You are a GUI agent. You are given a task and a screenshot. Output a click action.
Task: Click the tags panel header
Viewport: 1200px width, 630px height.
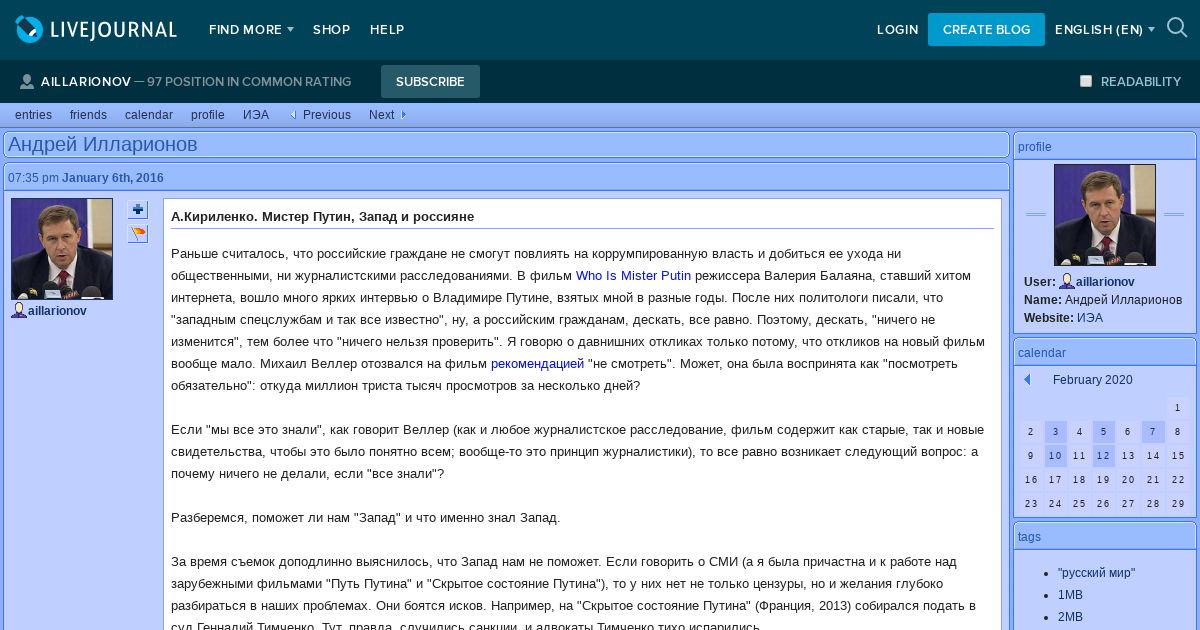[1105, 536]
